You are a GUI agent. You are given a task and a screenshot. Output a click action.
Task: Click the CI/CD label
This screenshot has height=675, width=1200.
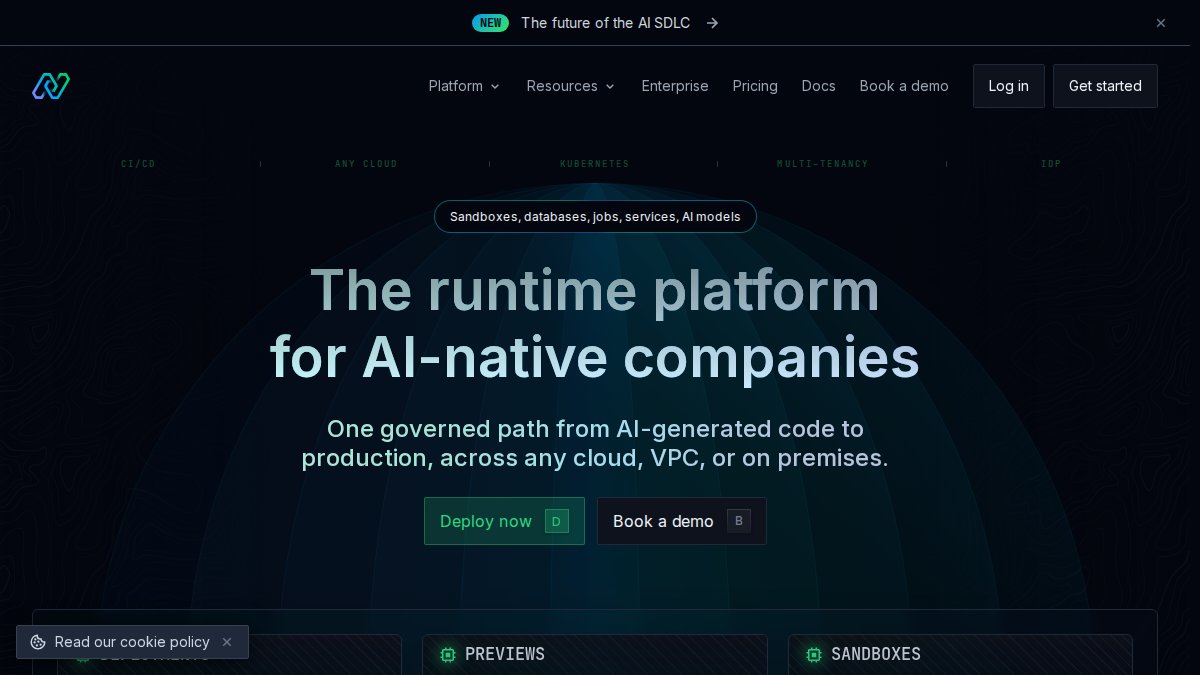pyautogui.click(x=138, y=164)
